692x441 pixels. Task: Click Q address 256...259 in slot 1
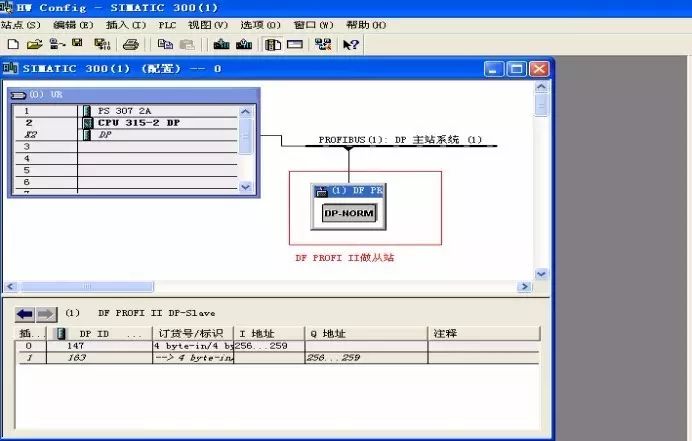pyautogui.click(x=366, y=358)
